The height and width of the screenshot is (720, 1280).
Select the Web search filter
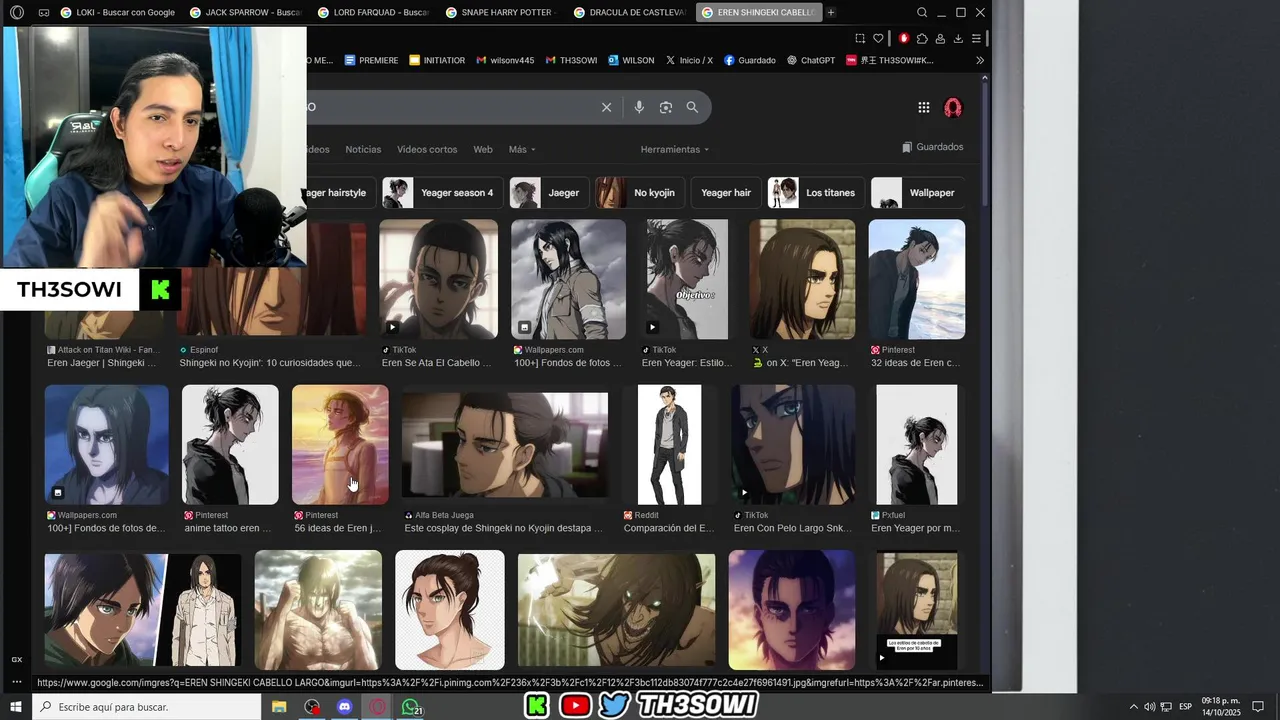pos(483,149)
